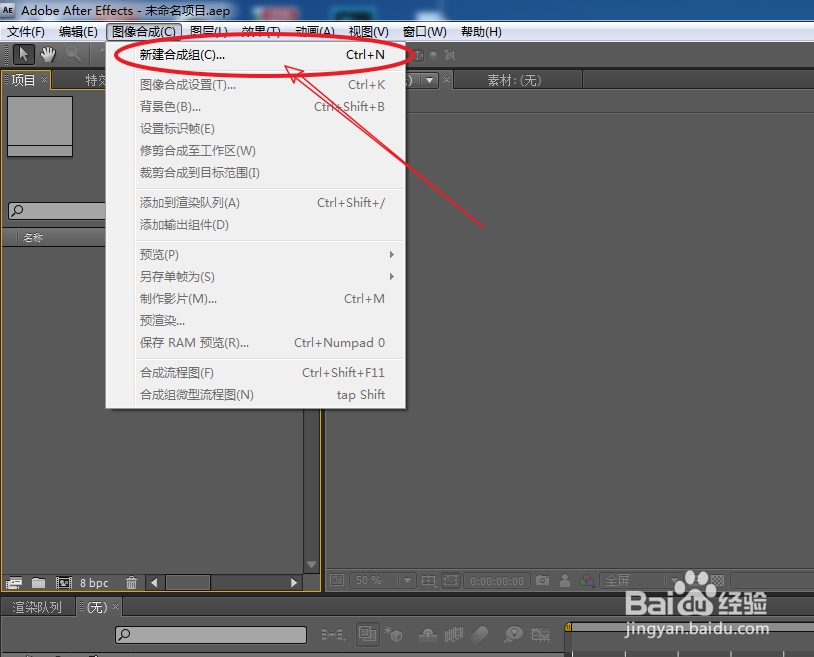814x657 pixels.
Task: Click the RGB channel display icon
Action: 587,580
